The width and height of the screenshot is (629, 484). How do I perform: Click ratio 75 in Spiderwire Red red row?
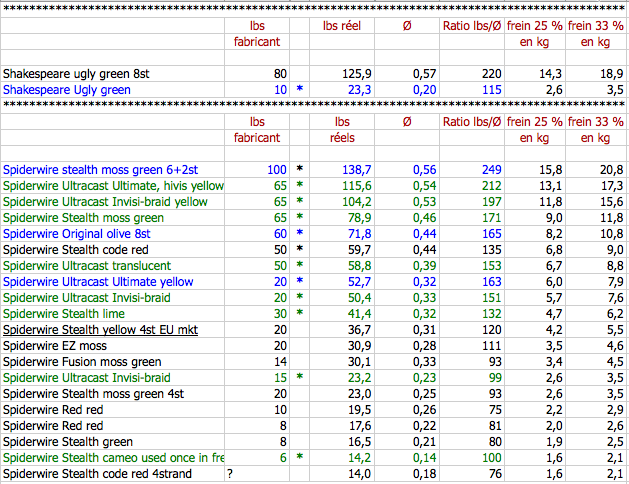point(495,410)
